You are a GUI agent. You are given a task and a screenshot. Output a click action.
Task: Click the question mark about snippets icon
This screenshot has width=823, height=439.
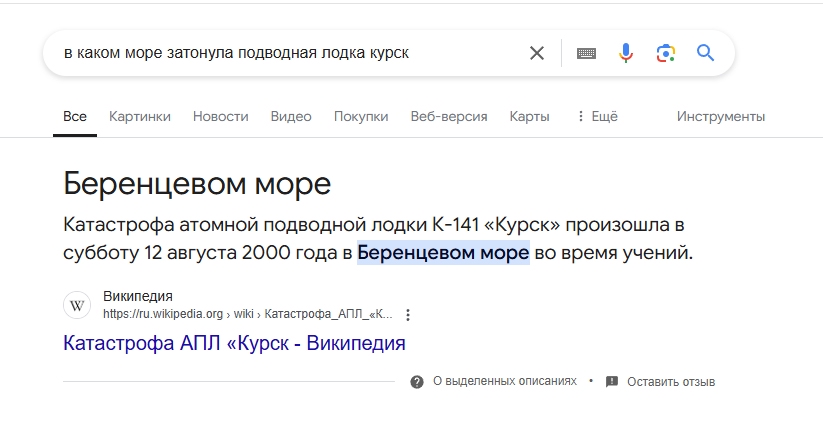(417, 382)
